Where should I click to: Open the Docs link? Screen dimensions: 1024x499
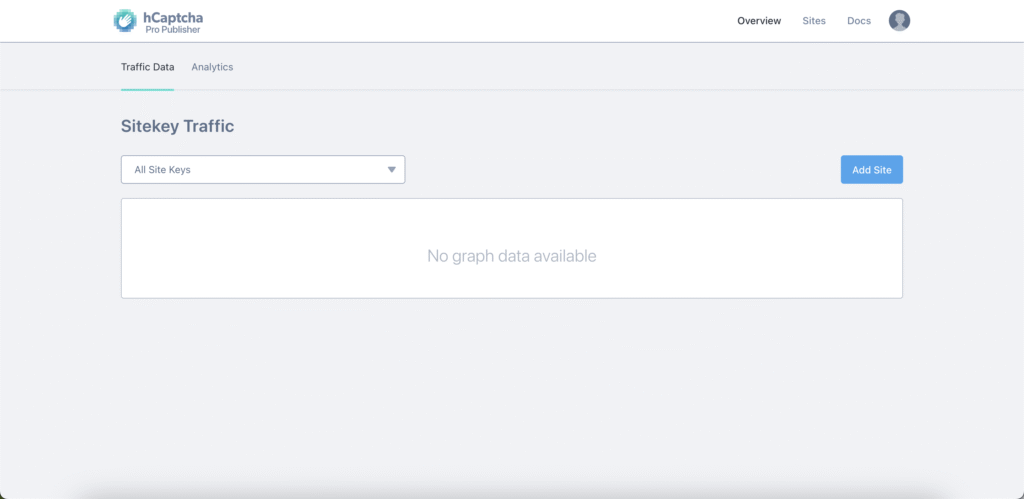pos(858,21)
